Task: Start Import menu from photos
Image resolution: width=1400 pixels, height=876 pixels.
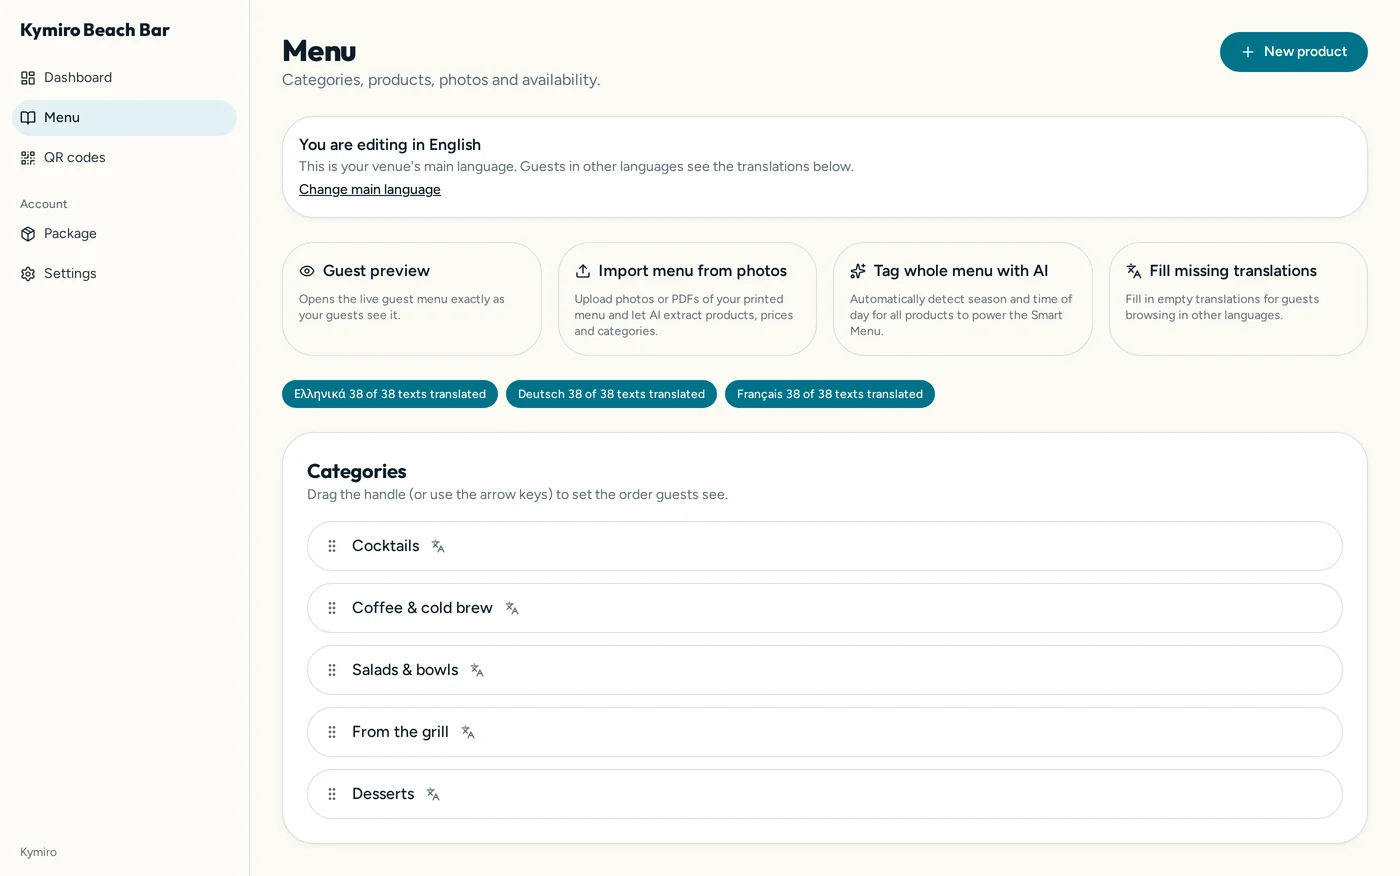Action: (x=687, y=299)
